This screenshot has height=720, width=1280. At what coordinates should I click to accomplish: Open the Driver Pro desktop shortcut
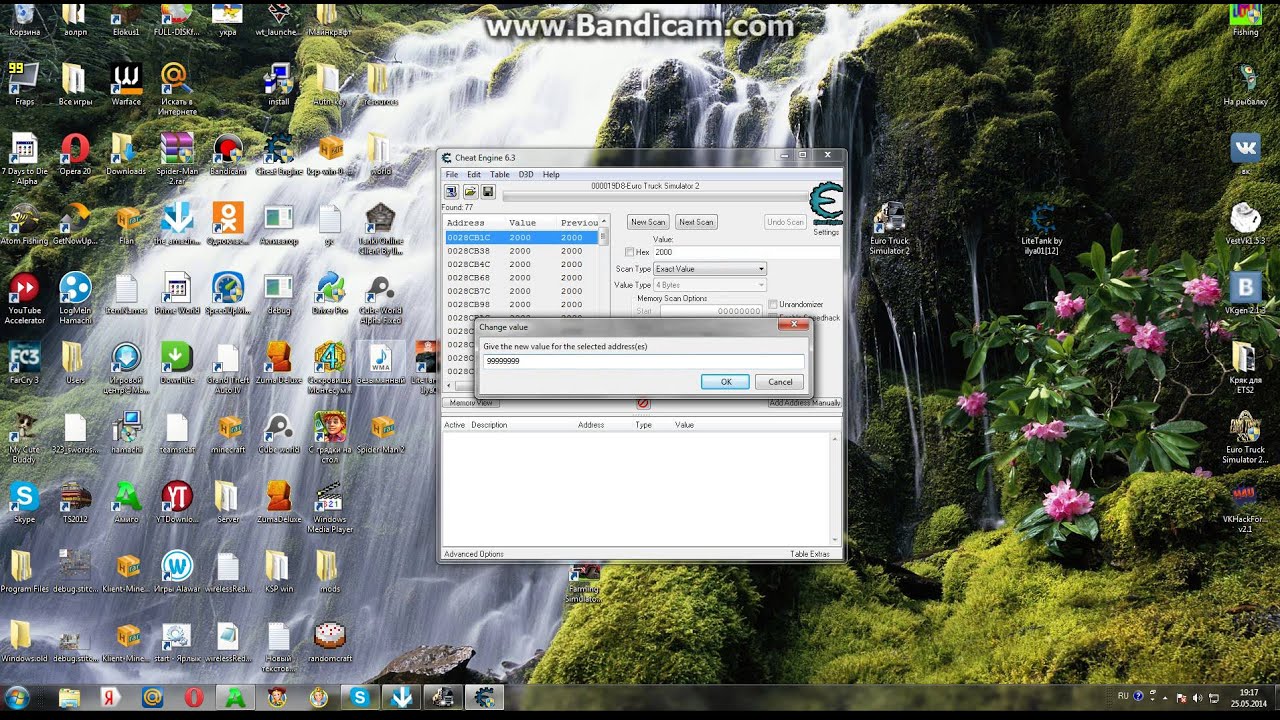pos(329,294)
